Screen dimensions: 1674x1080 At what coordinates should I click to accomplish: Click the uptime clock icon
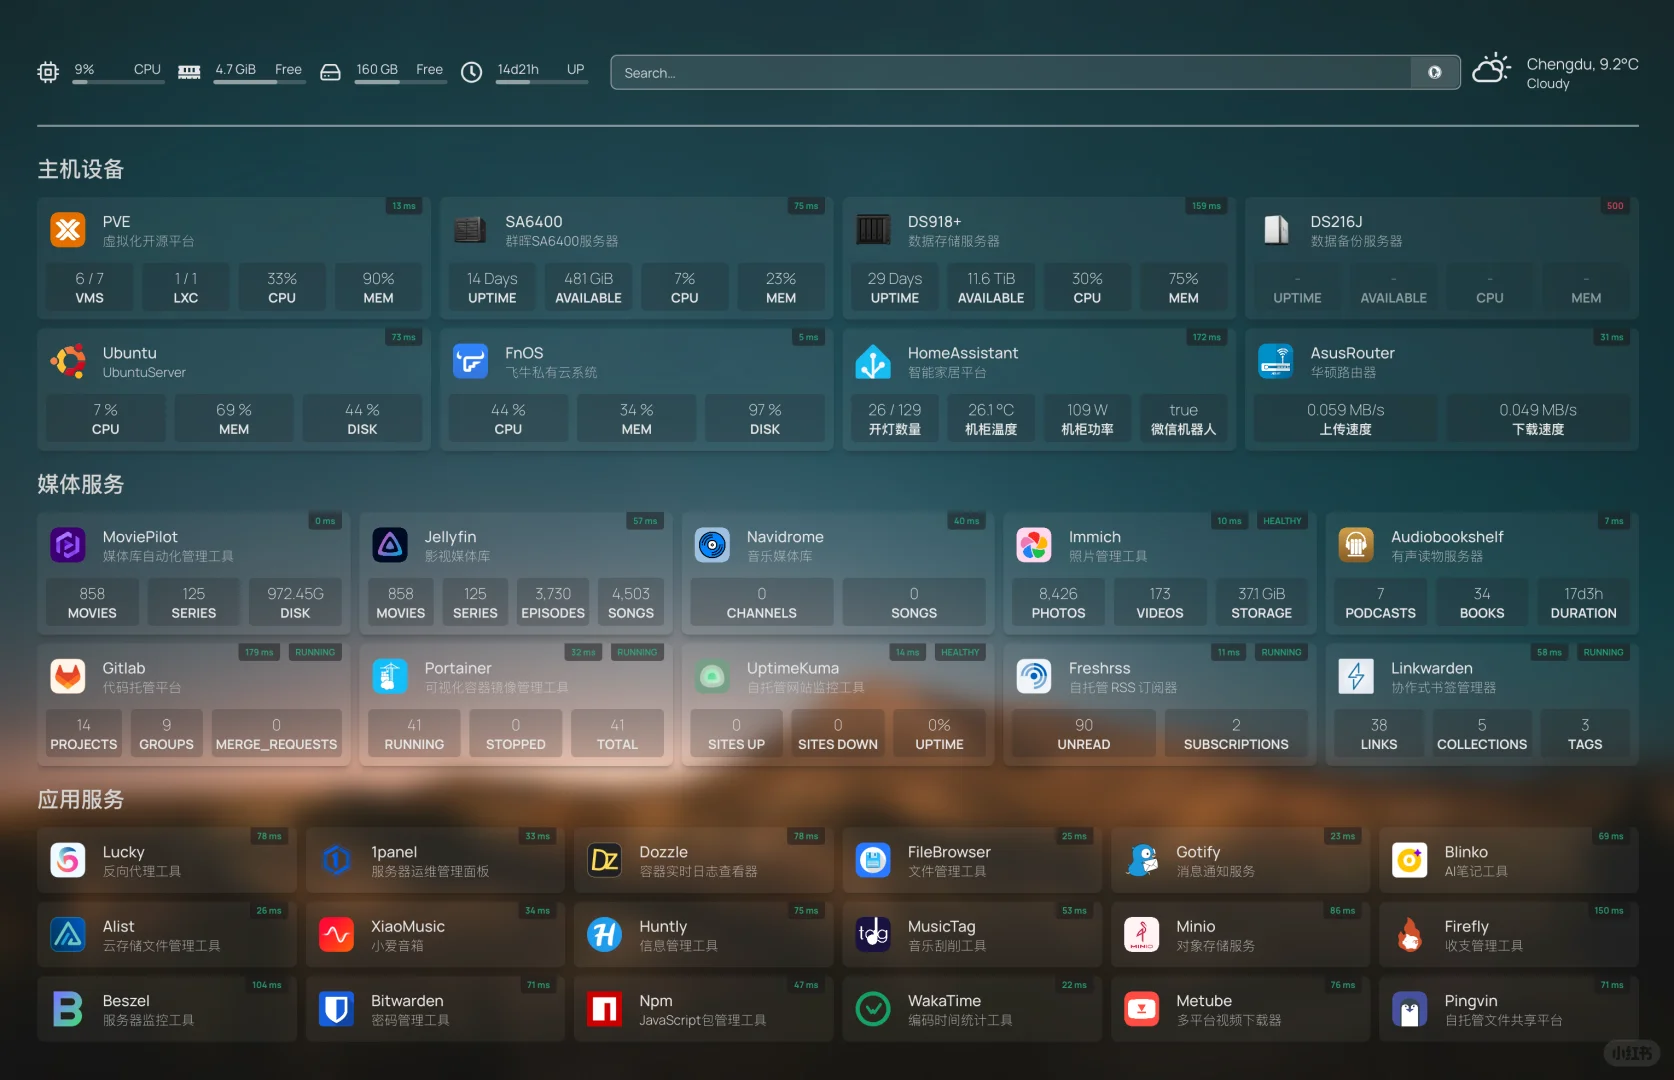[x=471, y=72]
